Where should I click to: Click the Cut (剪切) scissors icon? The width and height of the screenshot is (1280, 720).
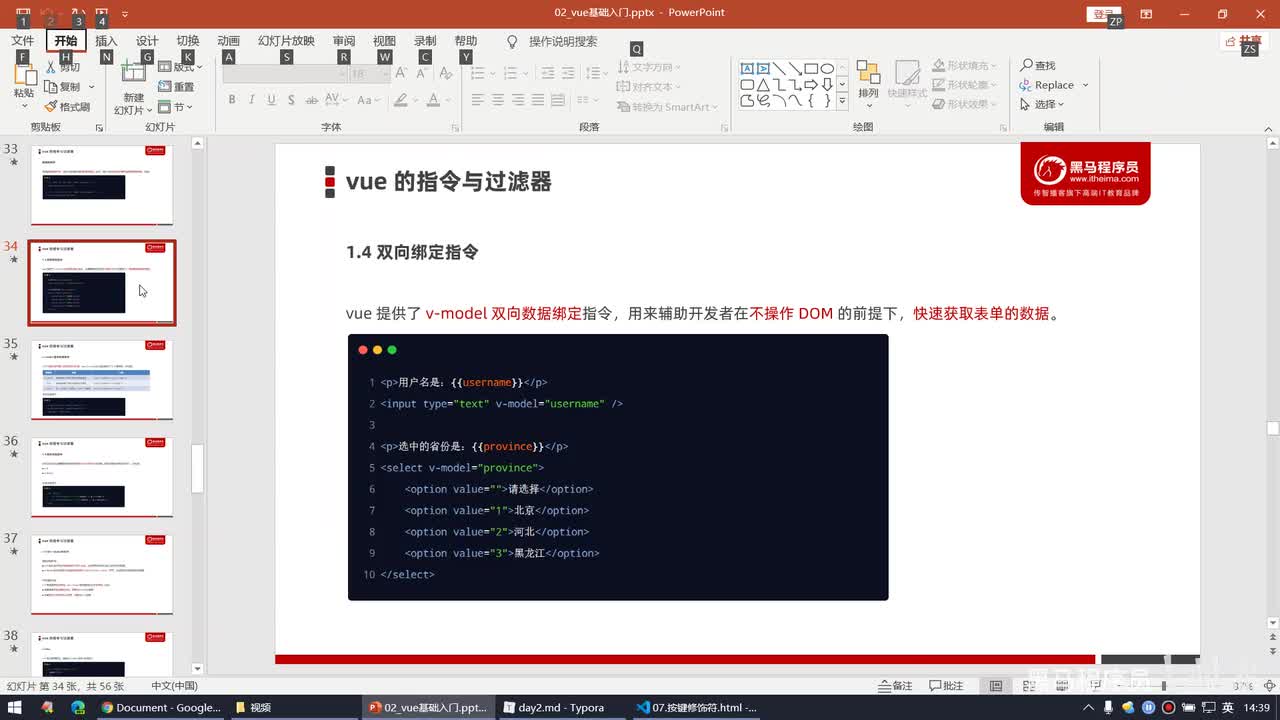pyautogui.click(x=51, y=68)
